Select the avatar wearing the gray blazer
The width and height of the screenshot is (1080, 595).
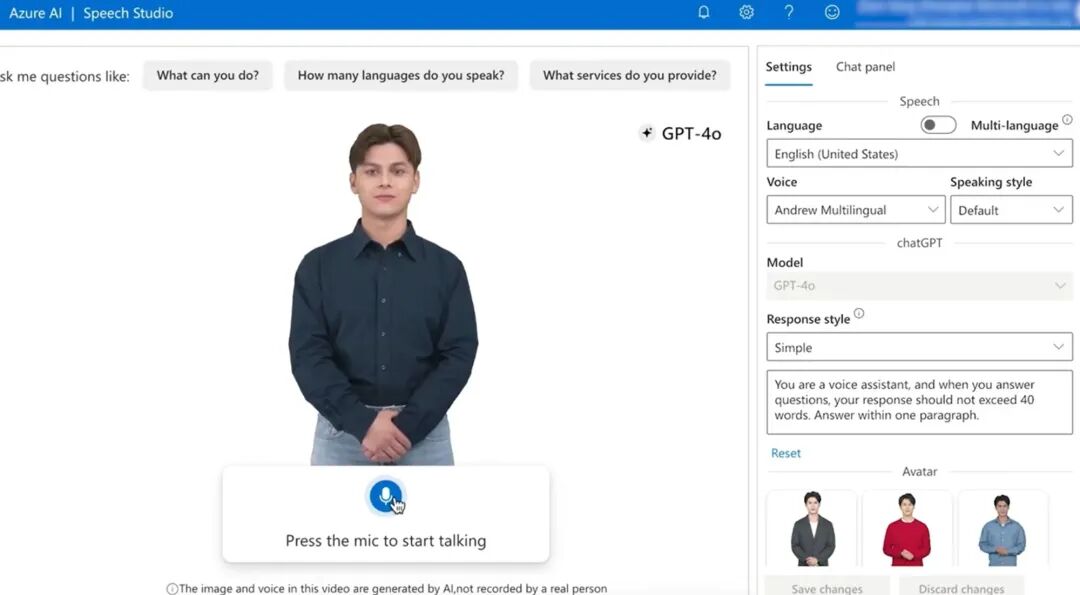pos(812,529)
